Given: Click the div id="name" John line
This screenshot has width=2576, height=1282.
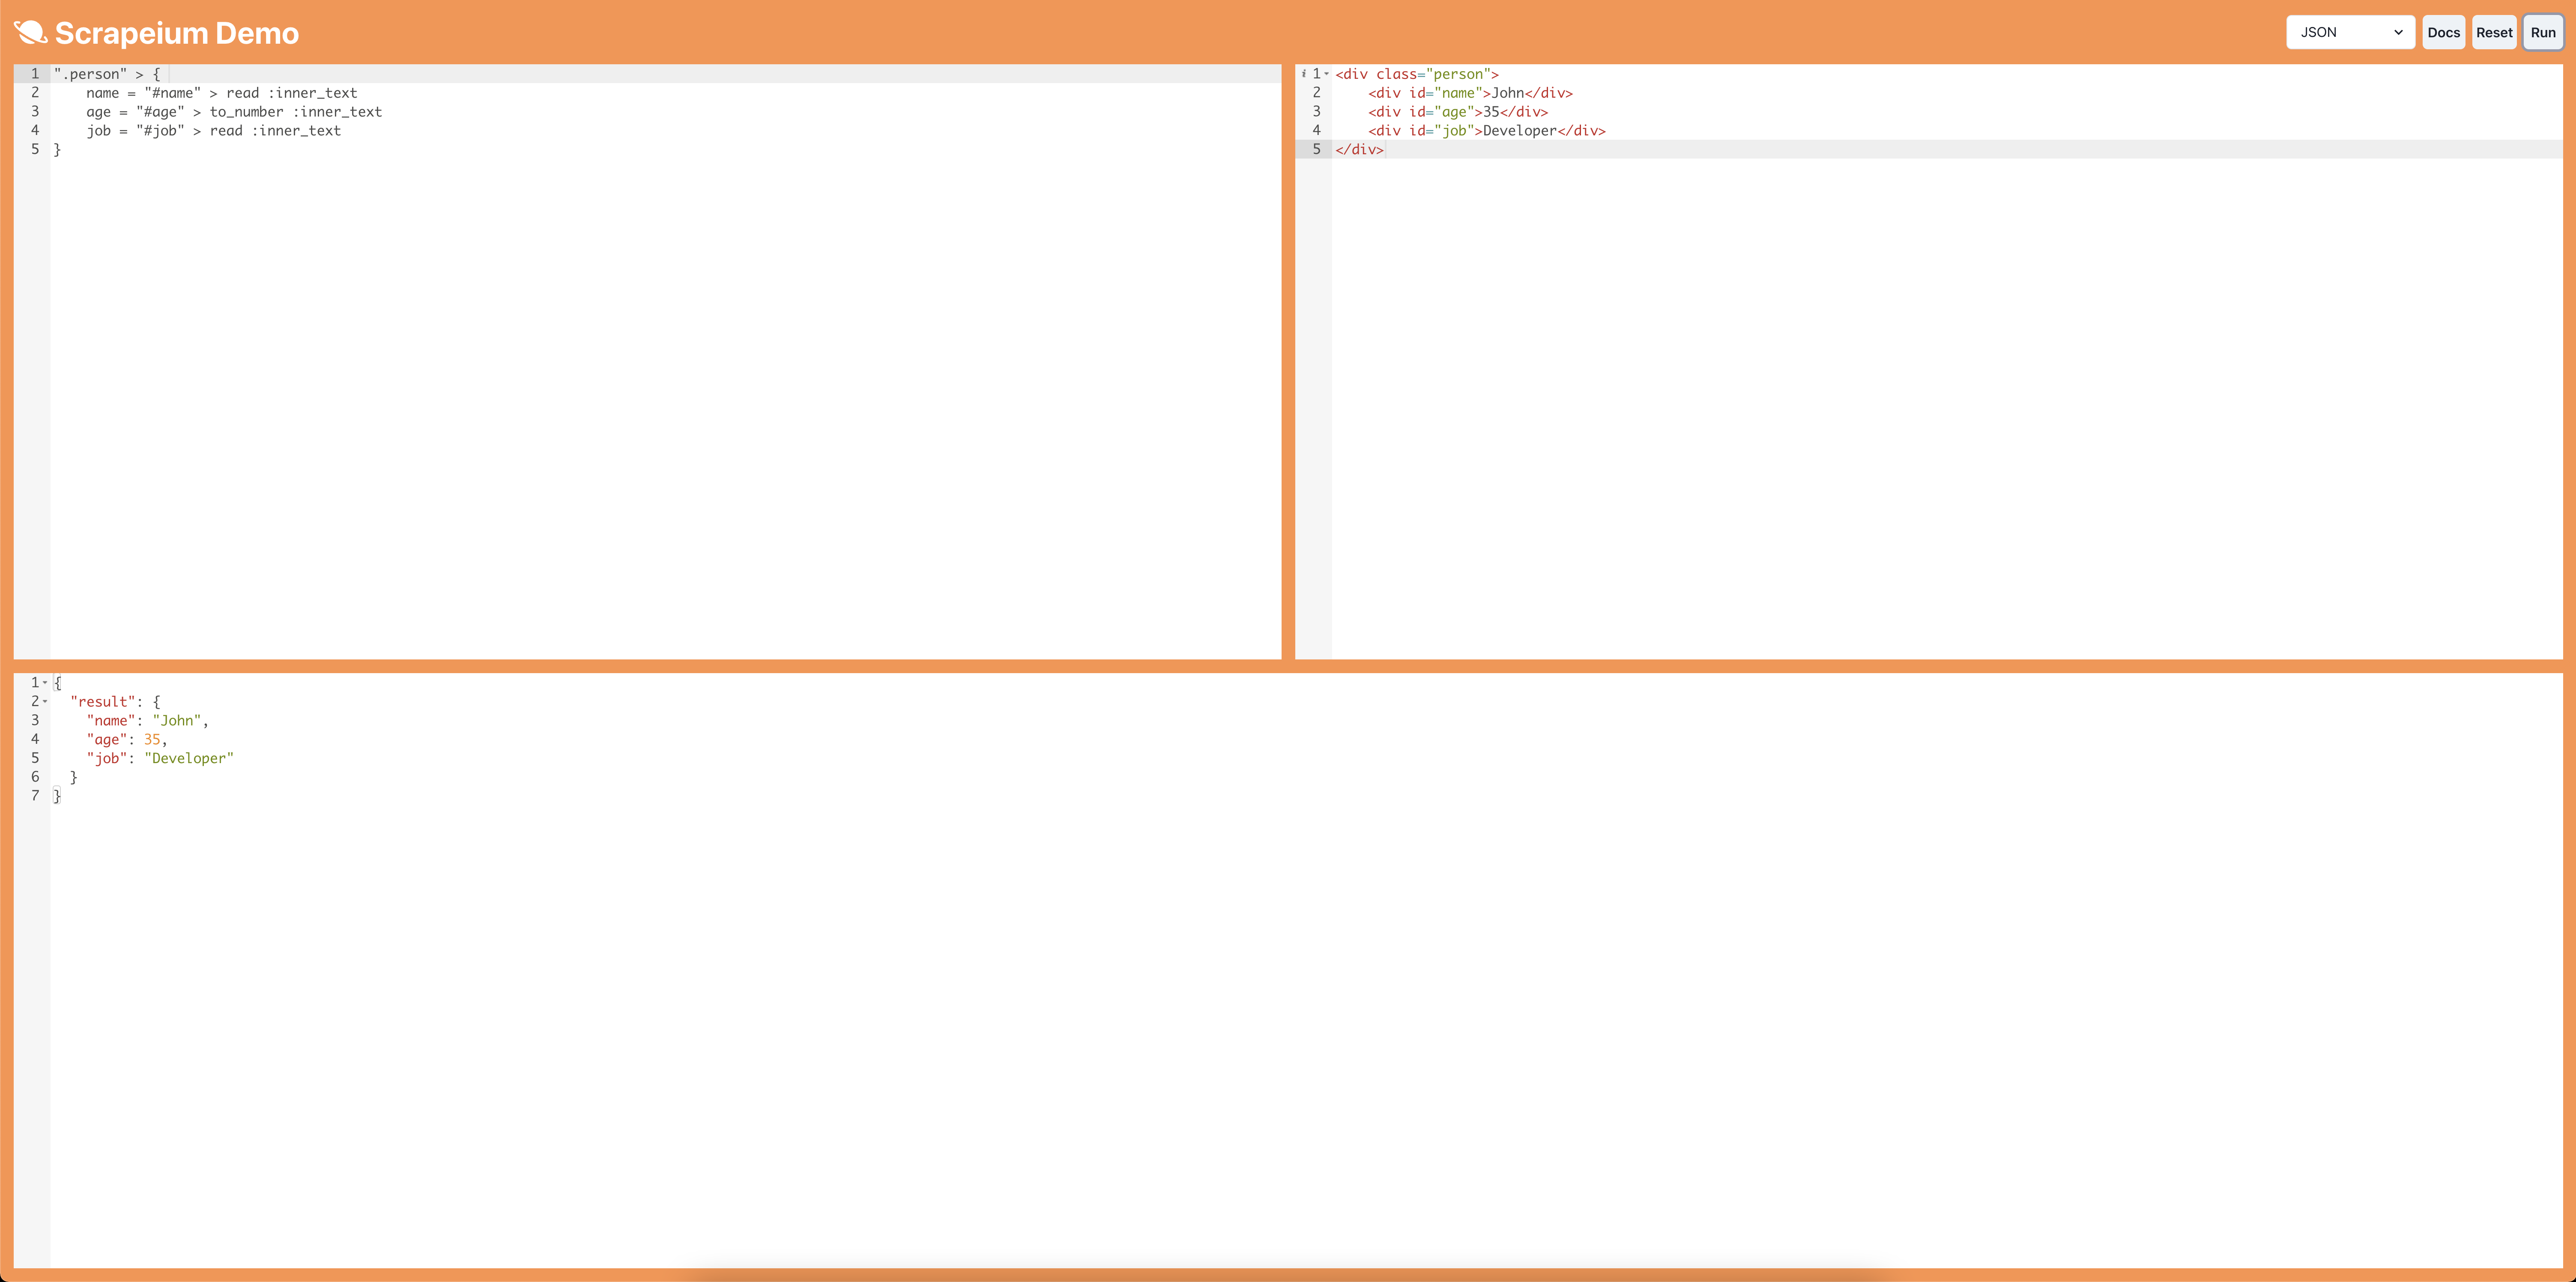Looking at the screenshot, I should 1470,93.
